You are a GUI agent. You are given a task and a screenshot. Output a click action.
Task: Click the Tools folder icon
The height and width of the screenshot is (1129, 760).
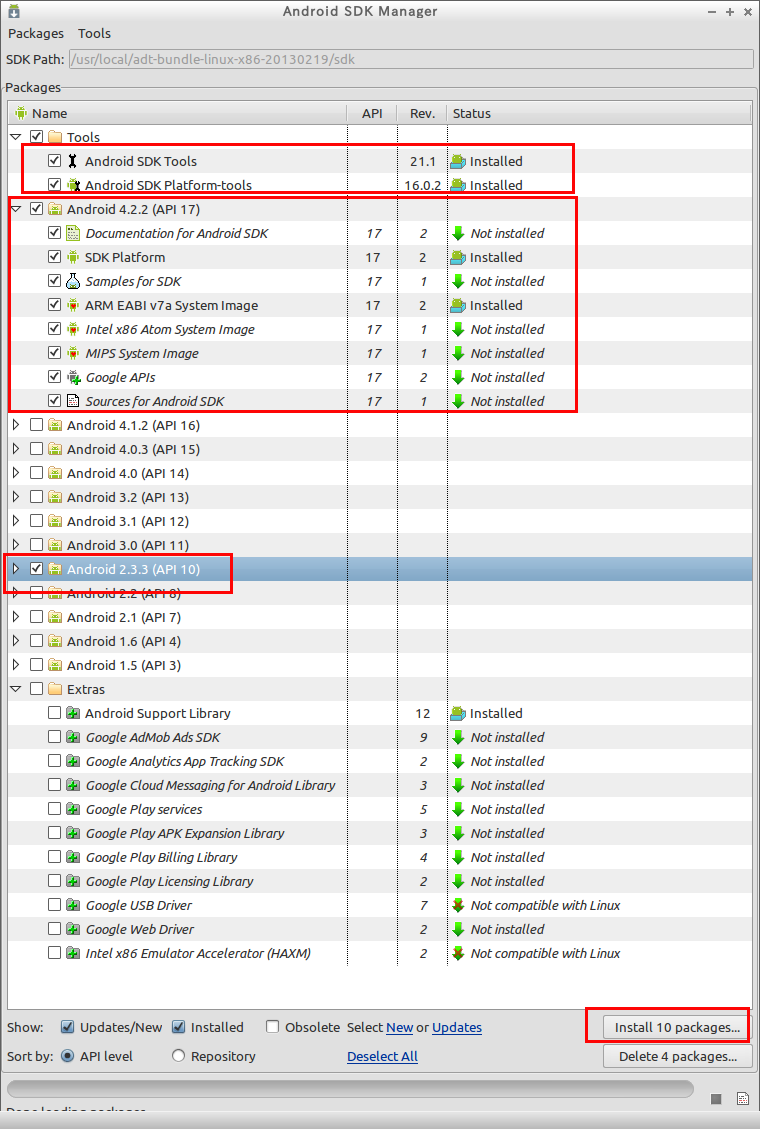point(55,137)
